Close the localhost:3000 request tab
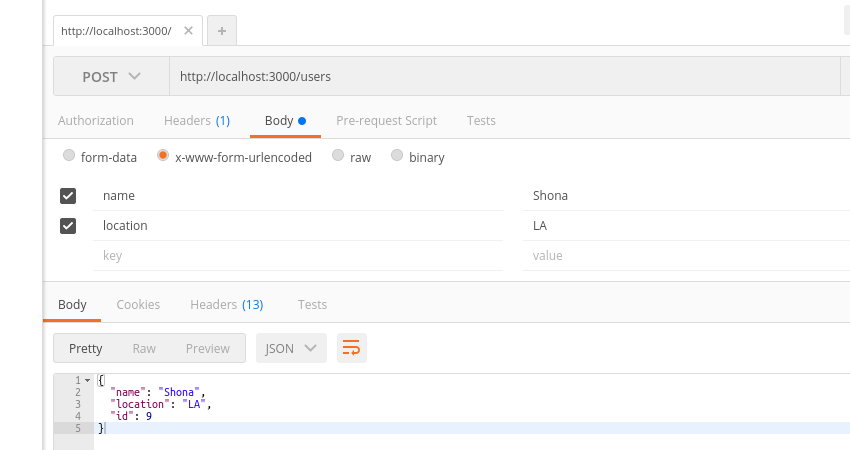 click(188, 31)
